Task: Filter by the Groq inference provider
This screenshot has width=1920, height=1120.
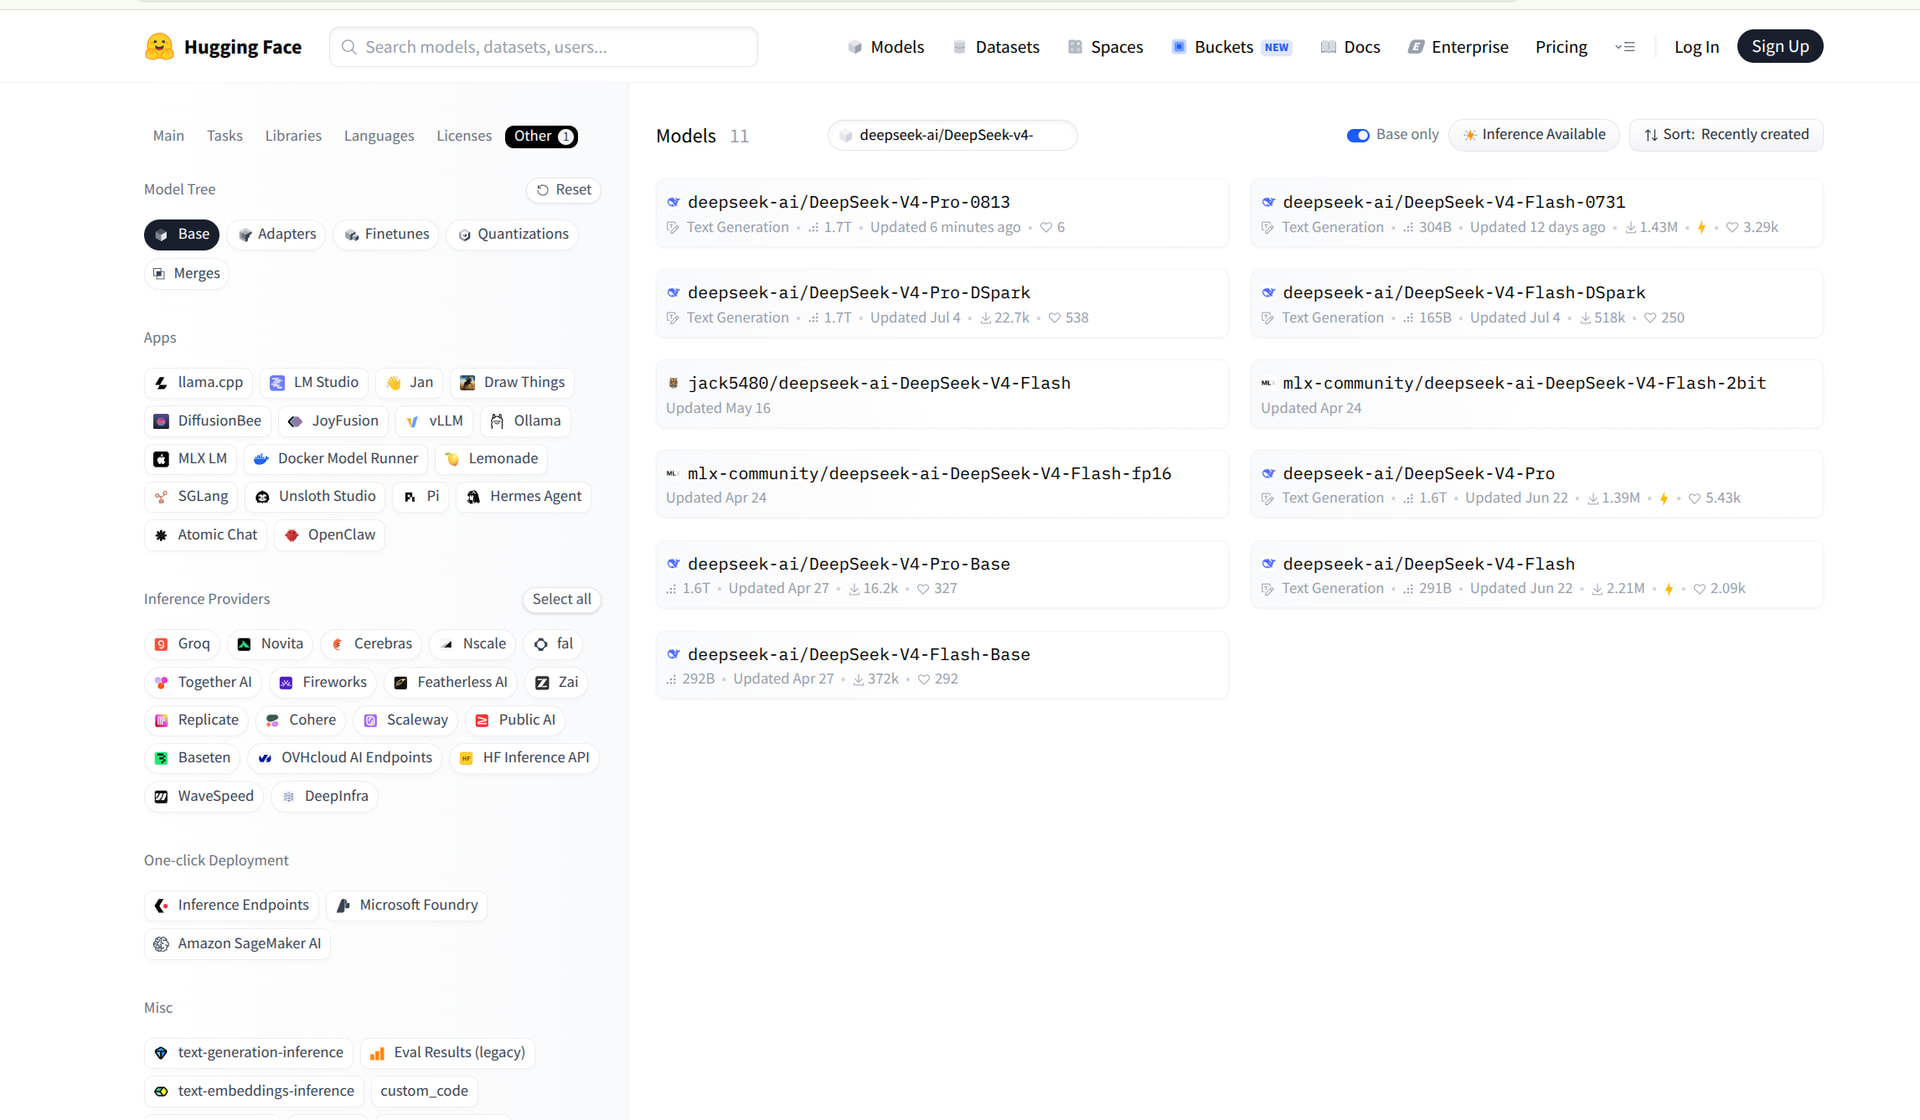Action: tap(182, 644)
